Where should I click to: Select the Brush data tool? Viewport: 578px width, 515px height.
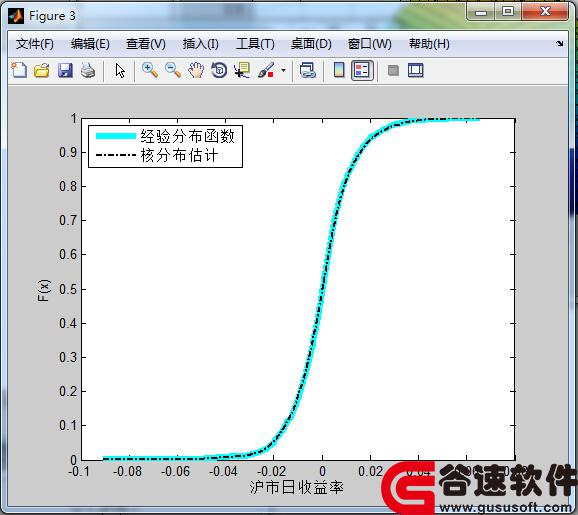point(266,70)
